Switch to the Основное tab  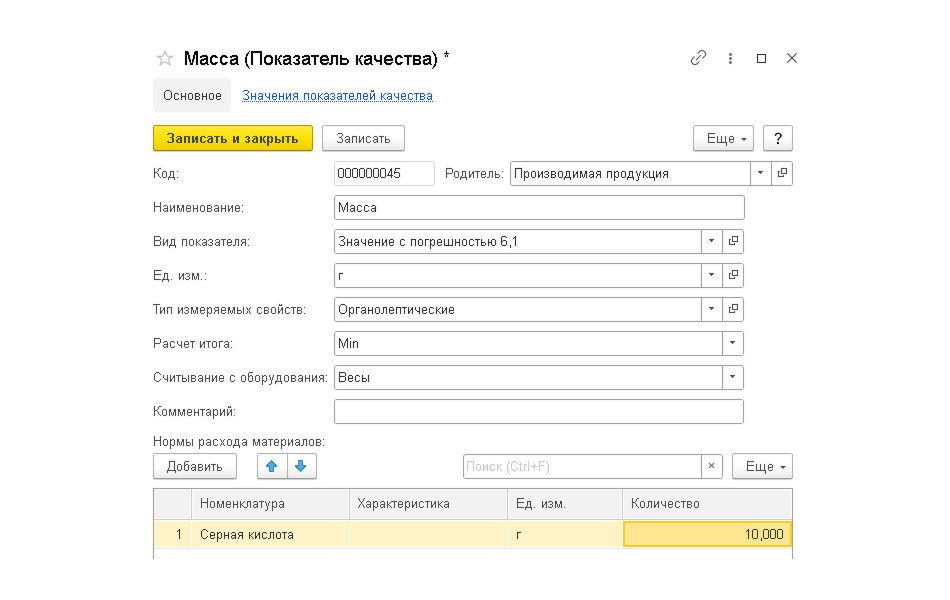pyautogui.click(x=192, y=95)
